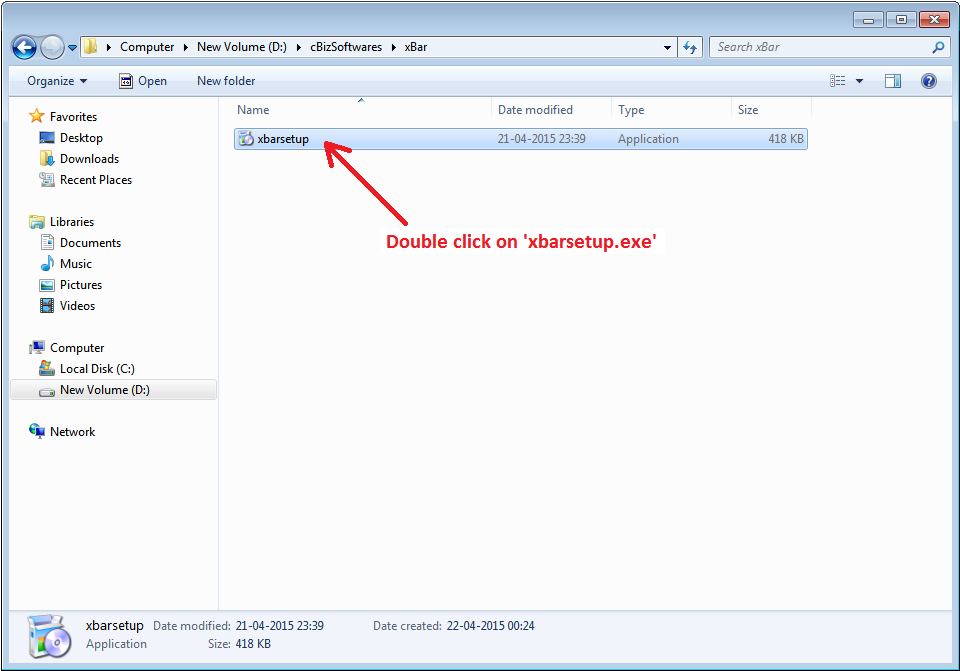Click the Network icon in sidebar

pos(37,432)
